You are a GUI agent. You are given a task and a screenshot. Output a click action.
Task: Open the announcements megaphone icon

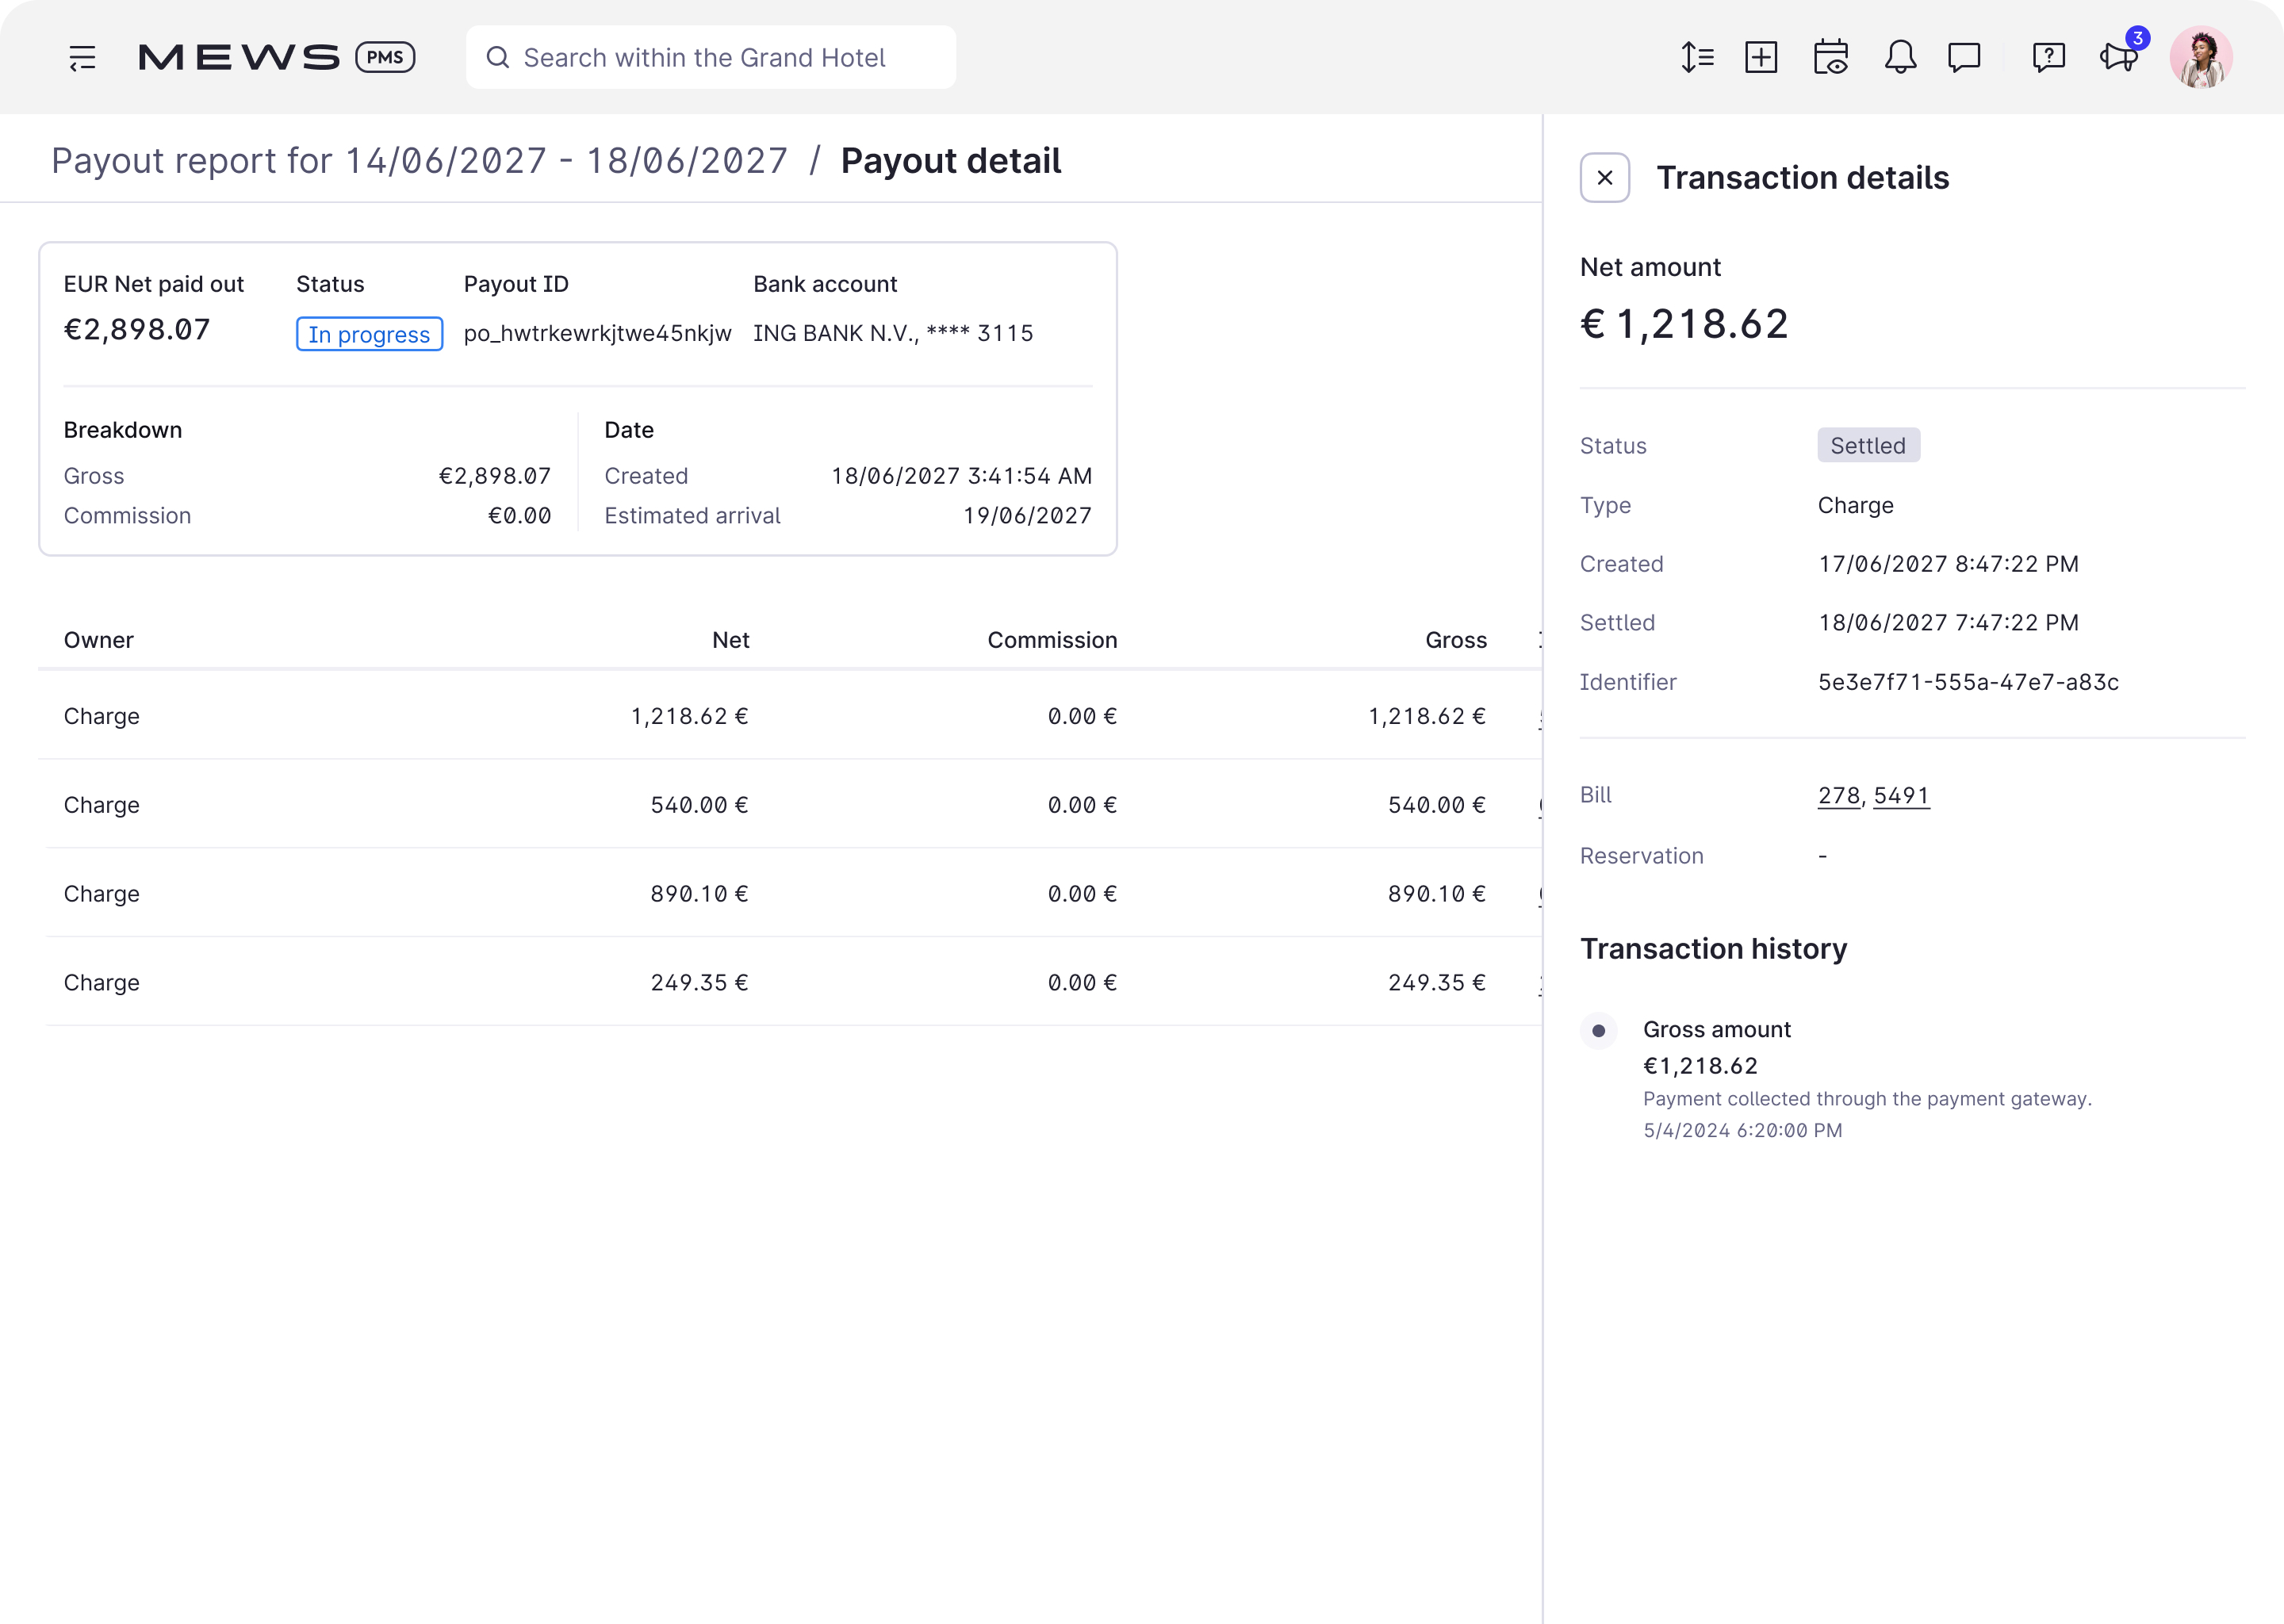(2119, 58)
